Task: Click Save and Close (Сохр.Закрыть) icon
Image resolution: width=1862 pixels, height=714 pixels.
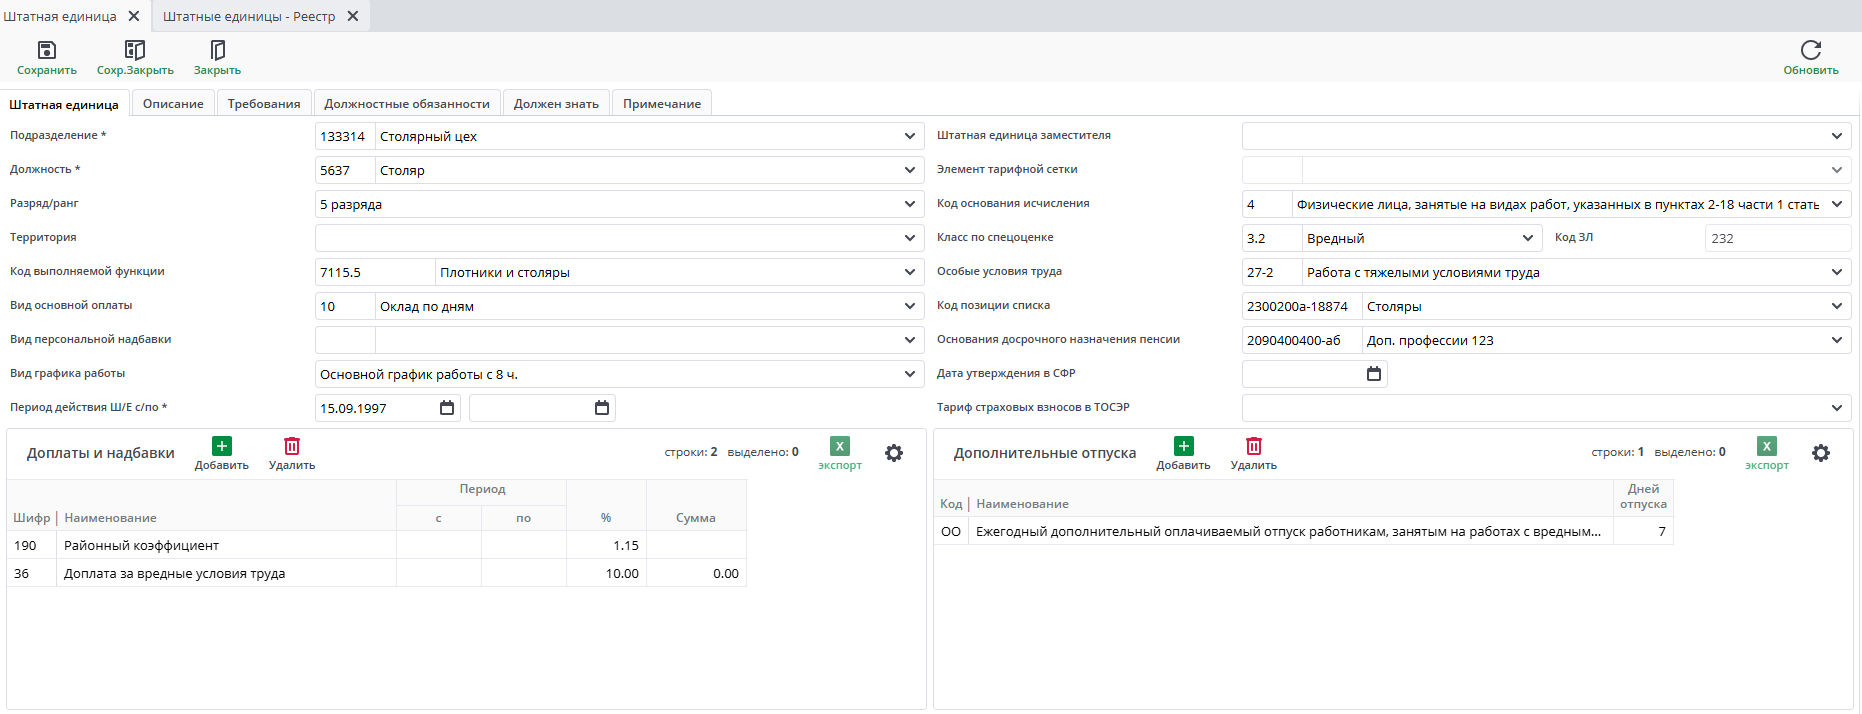Action: pyautogui.click(x=135, y=51)
